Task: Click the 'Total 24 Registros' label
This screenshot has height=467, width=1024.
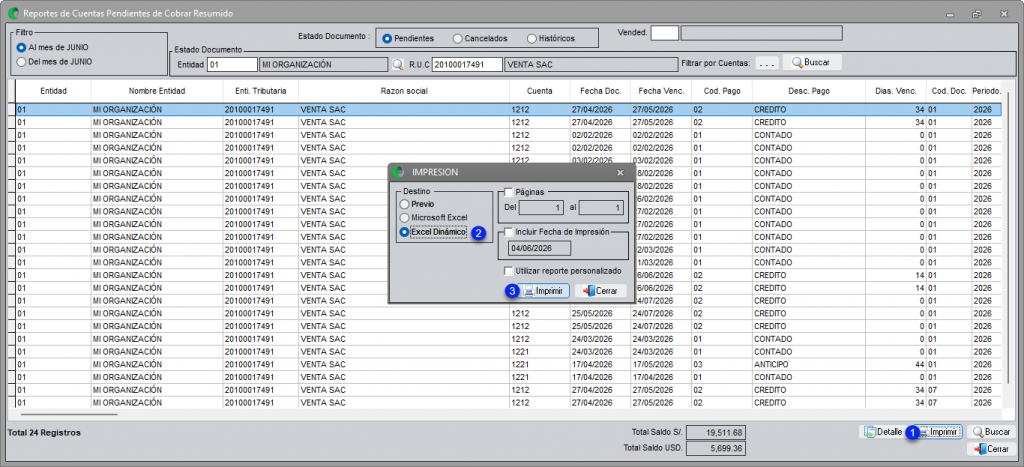Action: pos(44,432)
